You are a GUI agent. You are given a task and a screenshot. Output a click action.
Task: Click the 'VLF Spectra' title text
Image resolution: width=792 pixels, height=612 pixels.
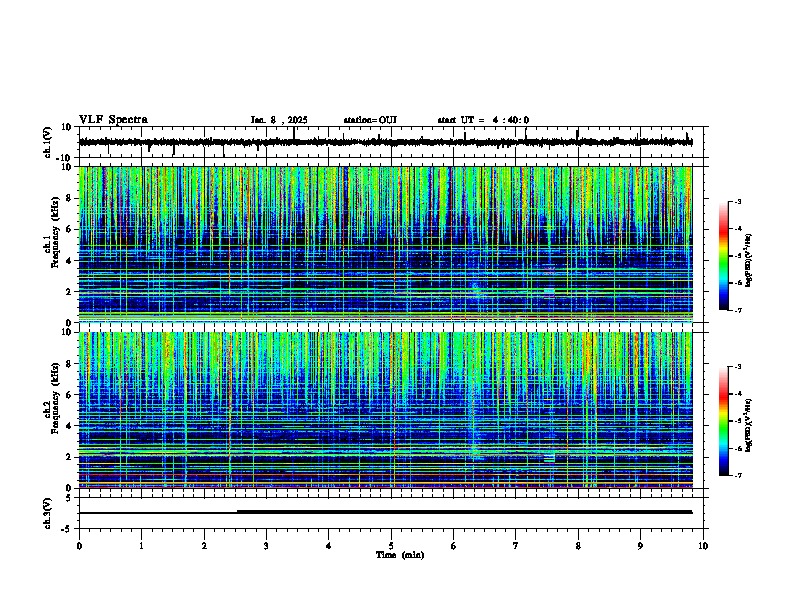pyautogui.click(x=113, y=120)
